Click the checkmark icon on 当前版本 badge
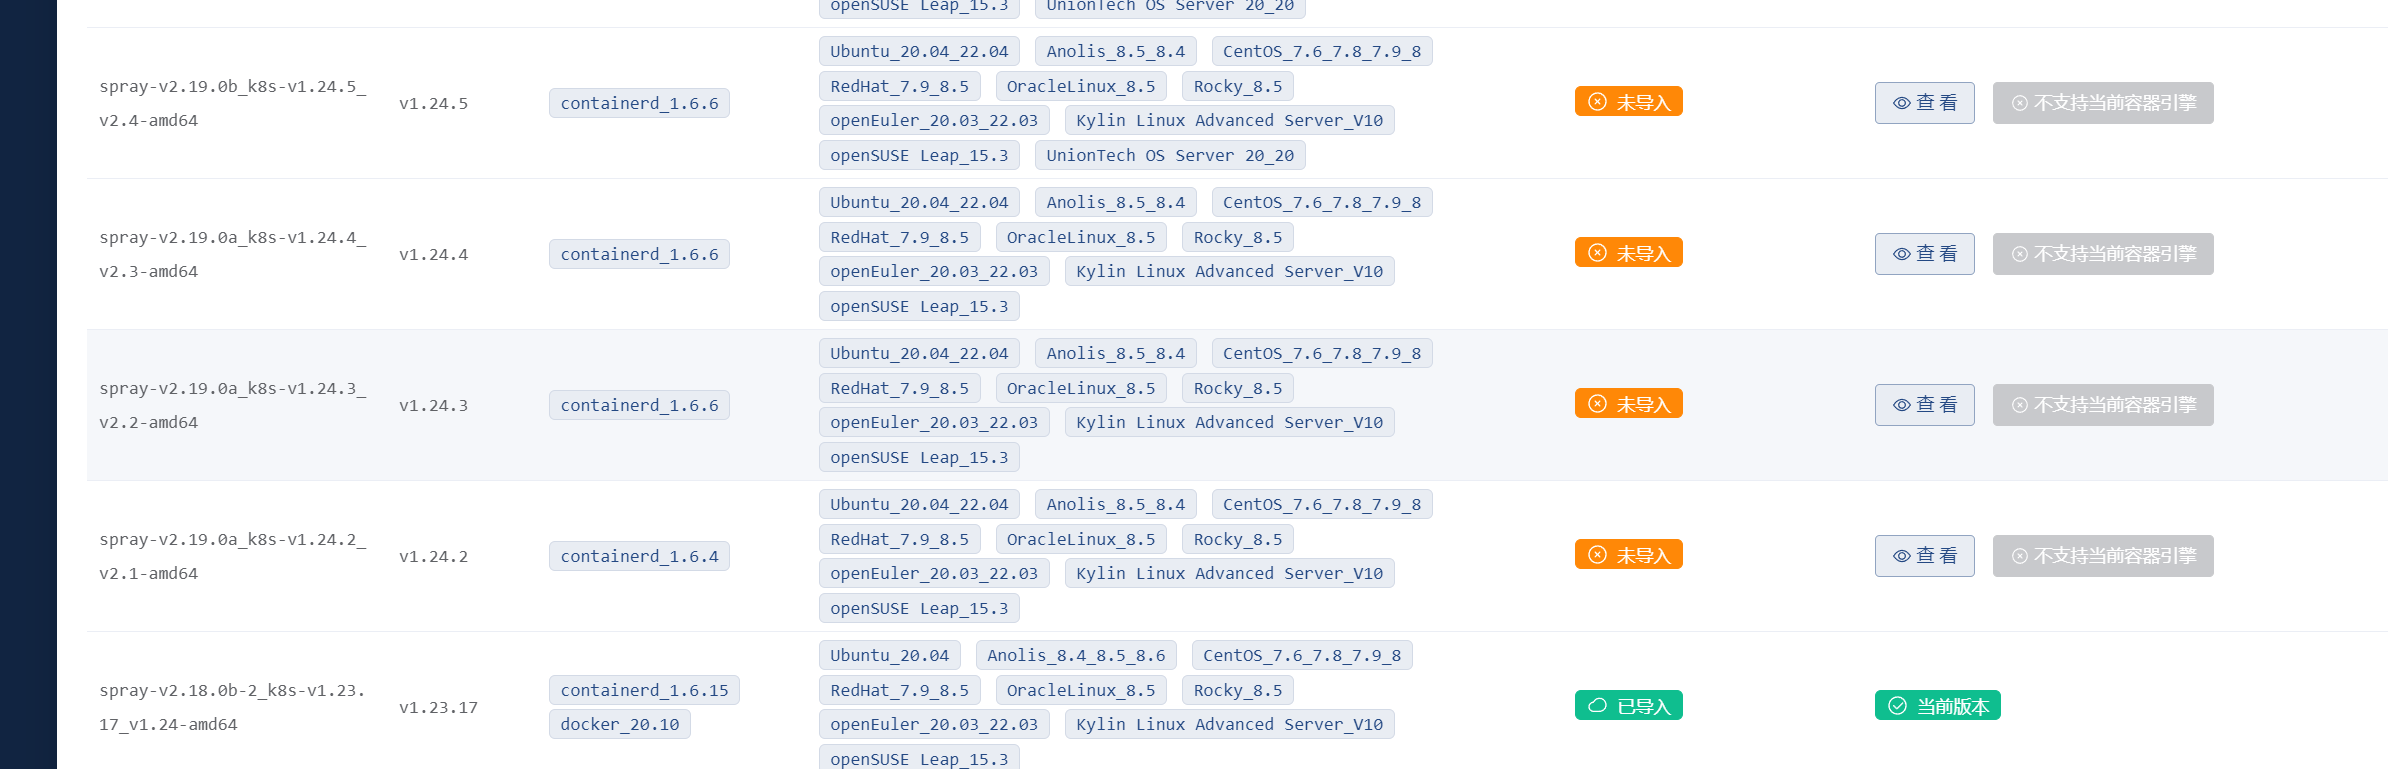 coord(1897,704)
